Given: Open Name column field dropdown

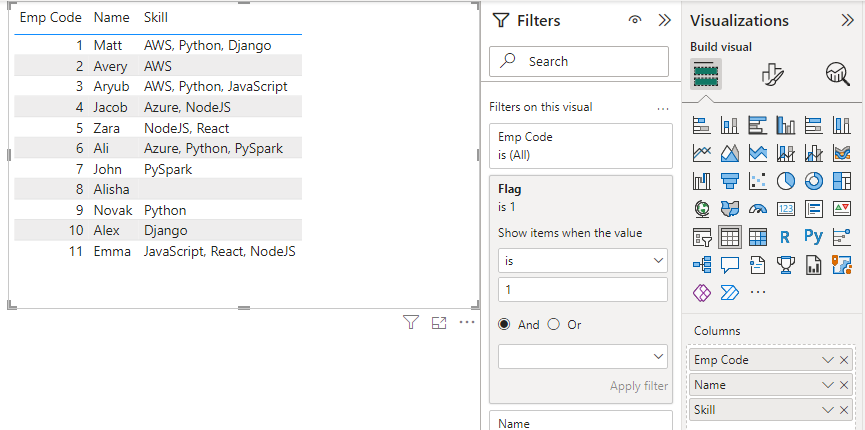Looking at the screenshot, I should (x=827, y=385).
